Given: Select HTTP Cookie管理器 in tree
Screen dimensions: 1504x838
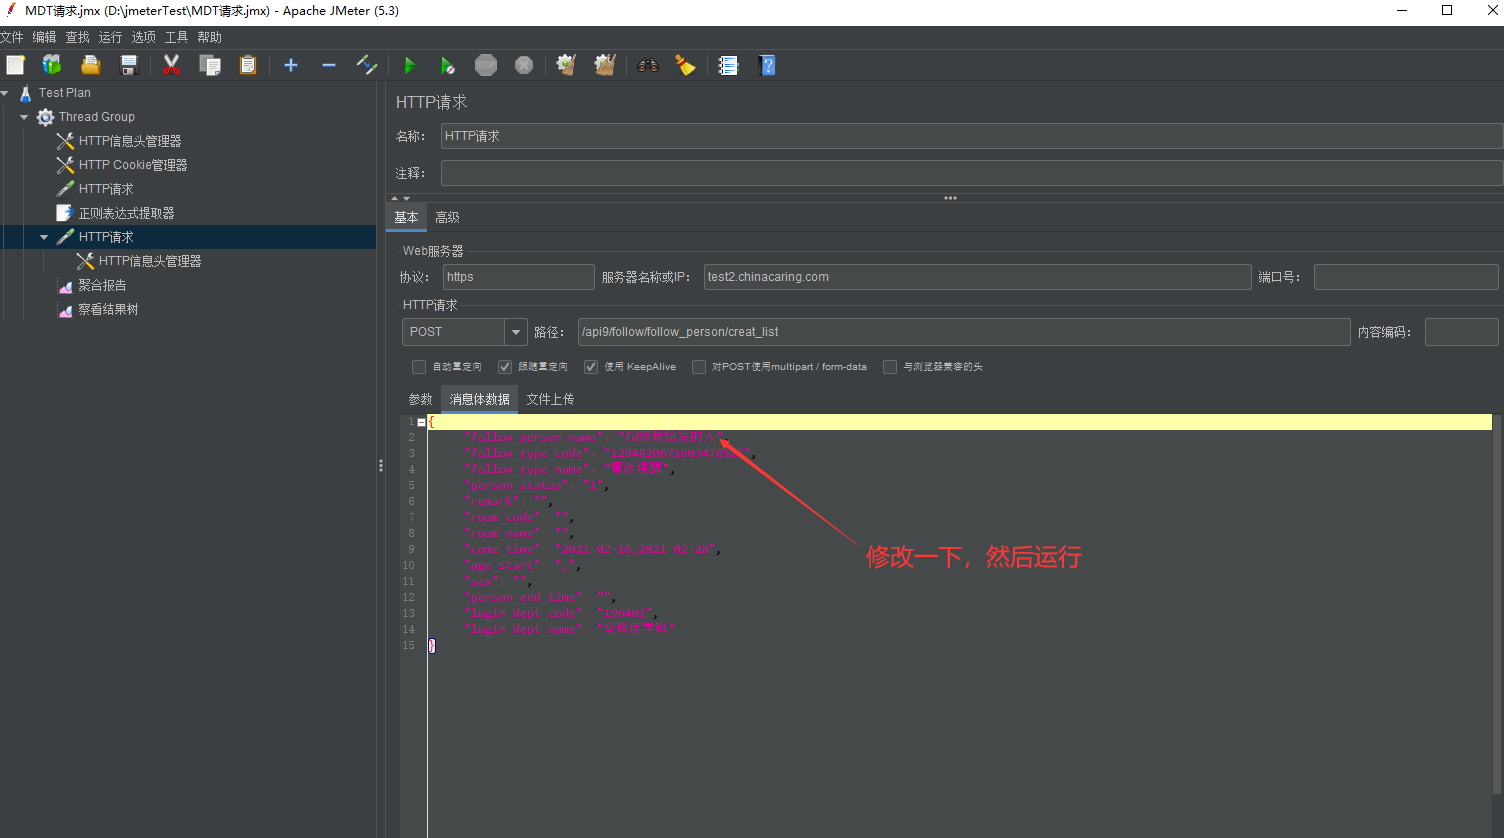Looking at the screenshot, I should click(x=133, y=165).
